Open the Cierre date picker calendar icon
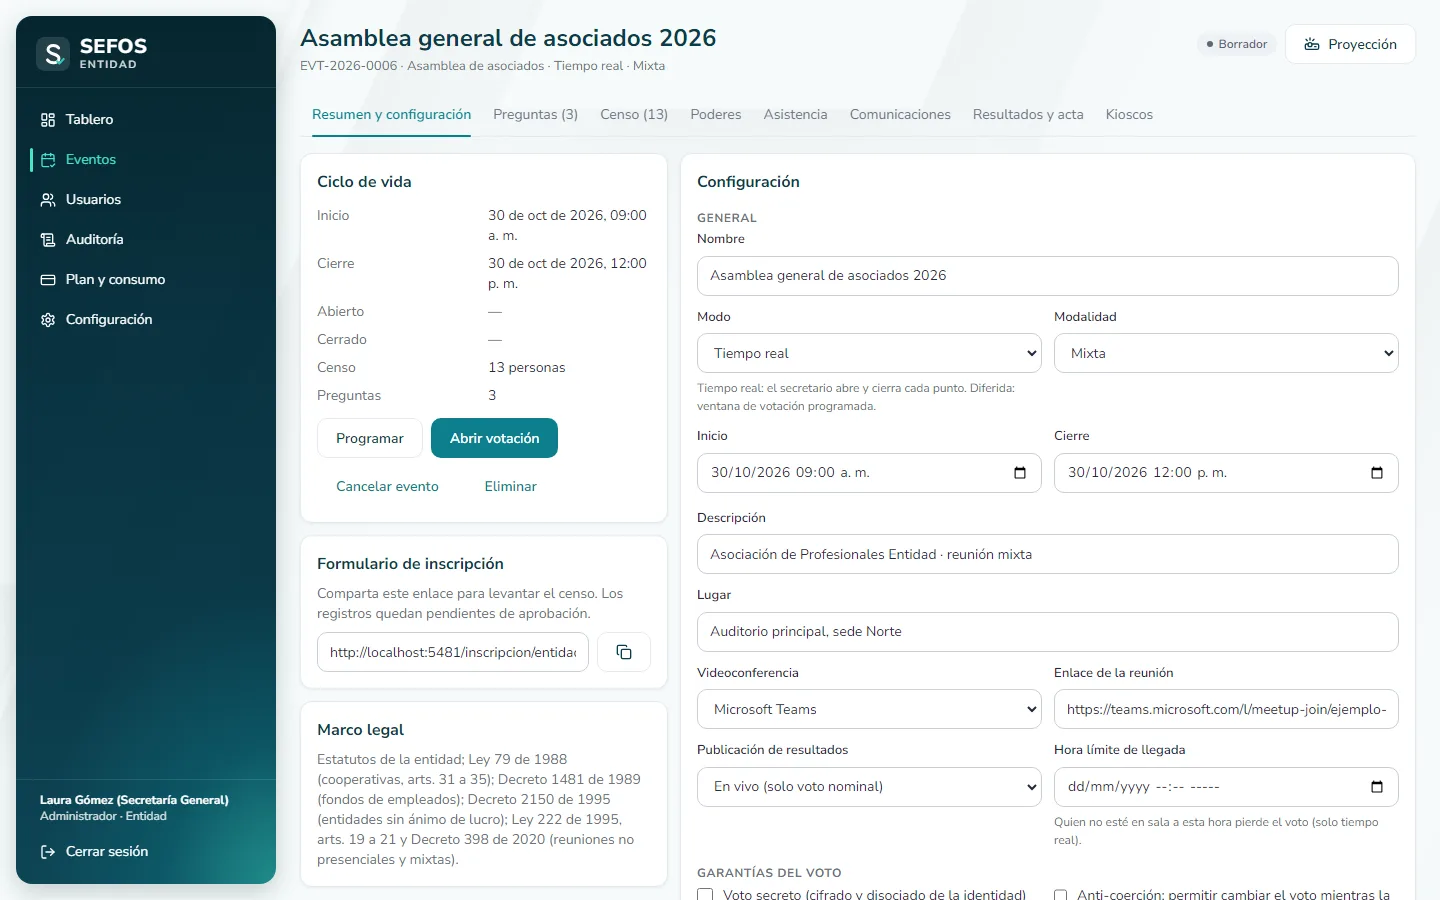The width and height of the screenshot is (1440, 900). pos(1377,473)
